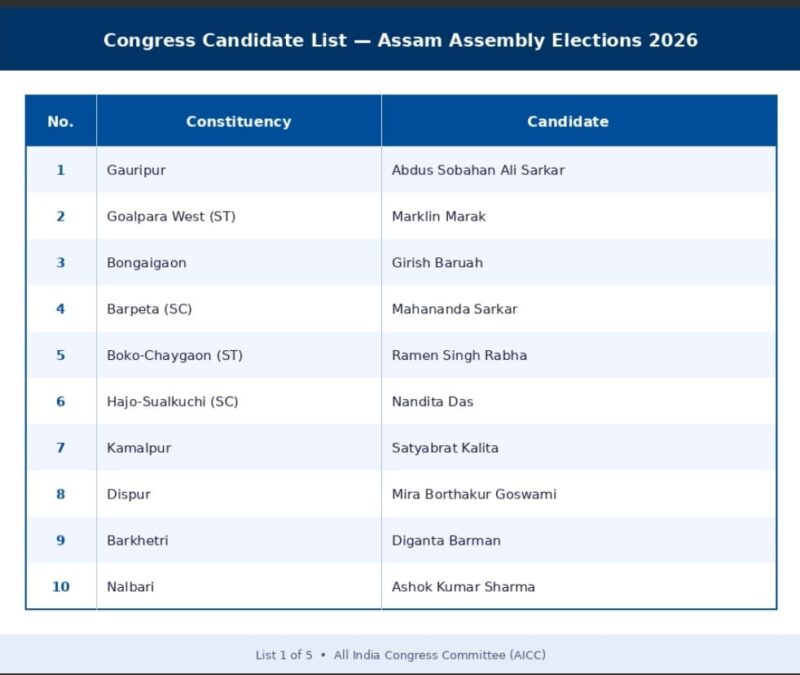The width and height of the screenshot is (800, 675).
Task: Click the "No." column header
Action: 60,122
